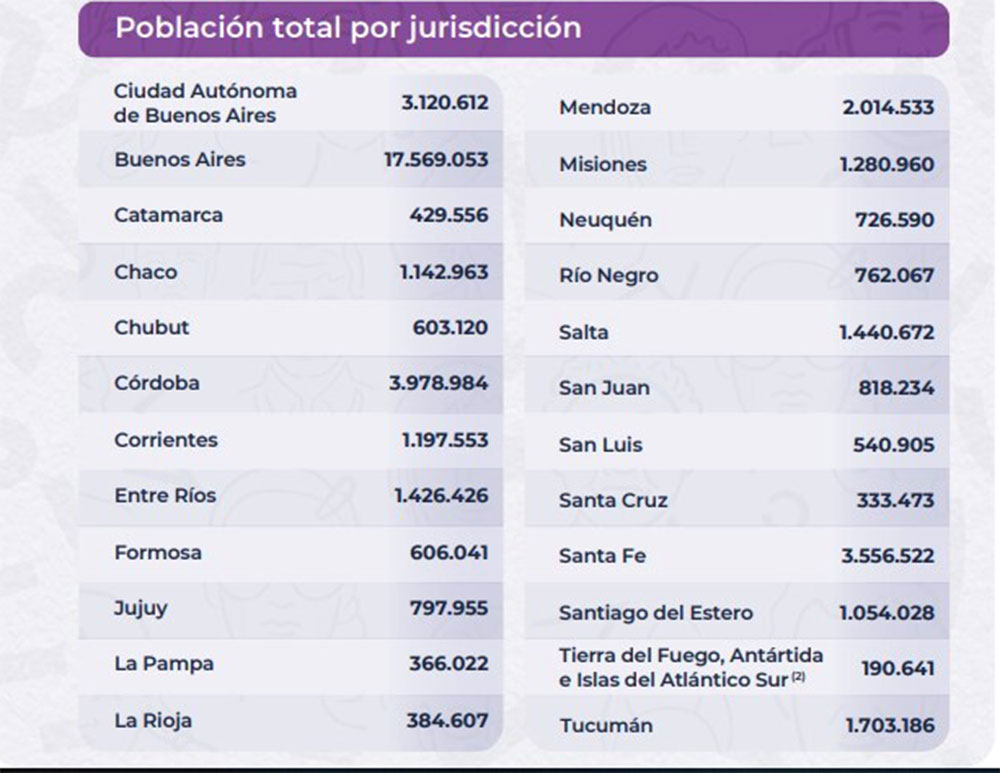Select the Corrientes row label
The width and height of the screenshot is (1000, 773).
point(165,440)
